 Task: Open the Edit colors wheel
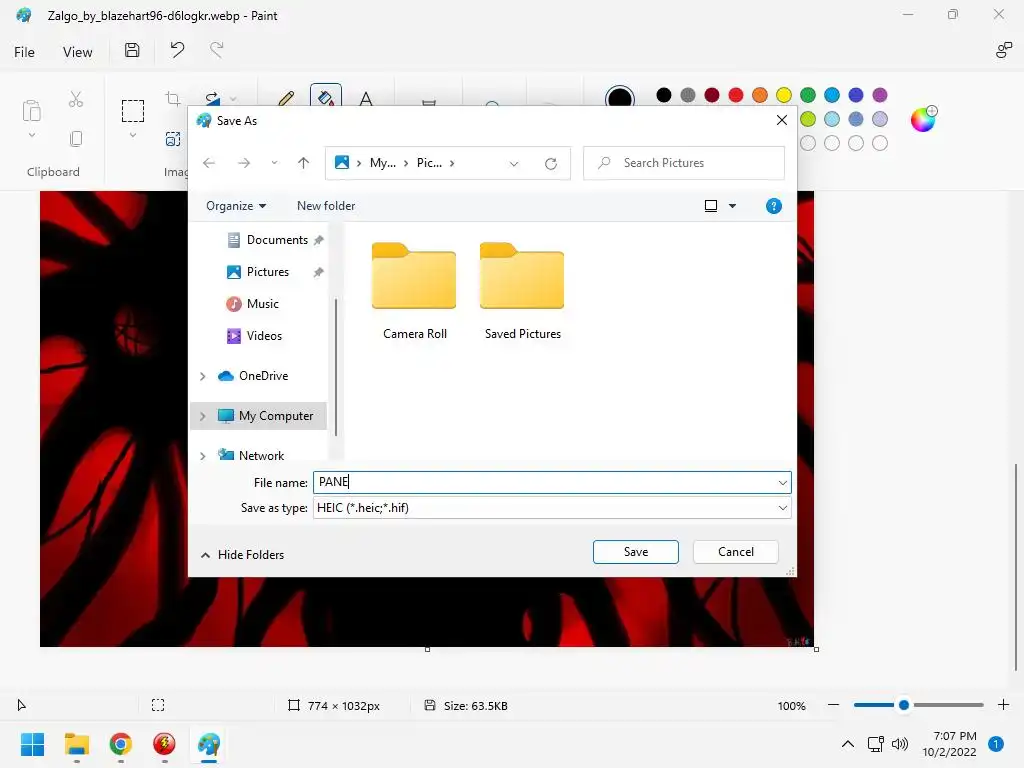(923, 120)
